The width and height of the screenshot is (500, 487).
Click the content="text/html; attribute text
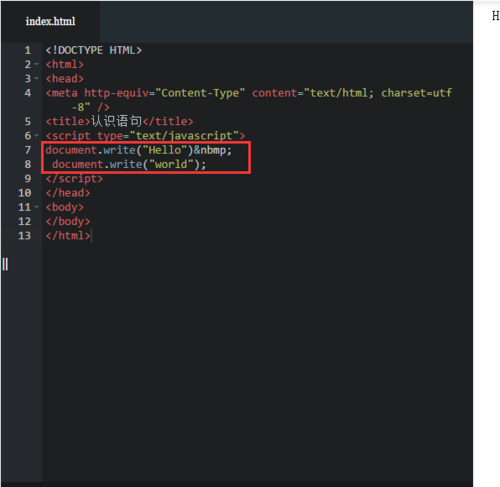pyautogui.click(x=313, y=93)
